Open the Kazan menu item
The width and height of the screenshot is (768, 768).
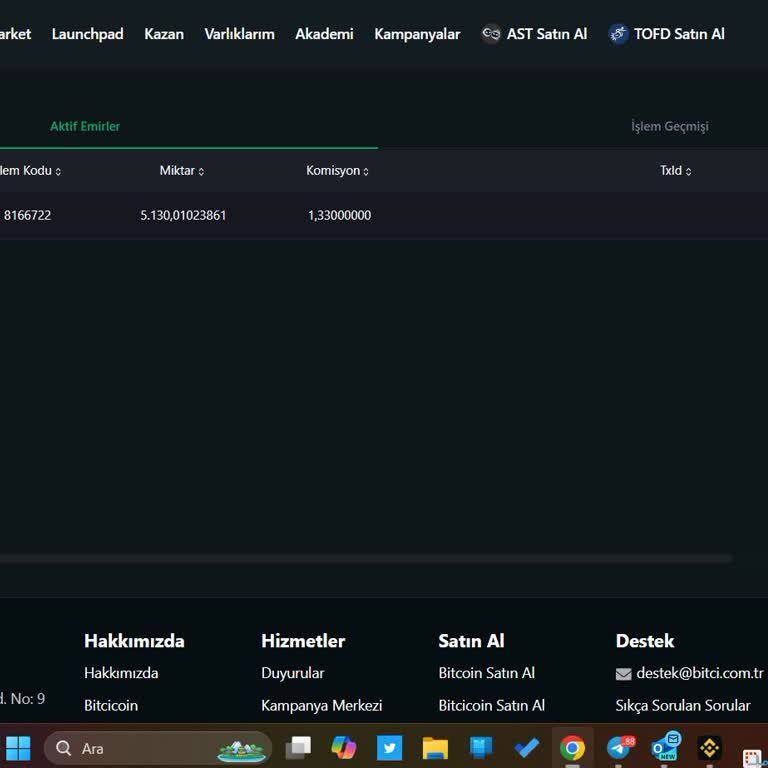[x=164, y=34]
